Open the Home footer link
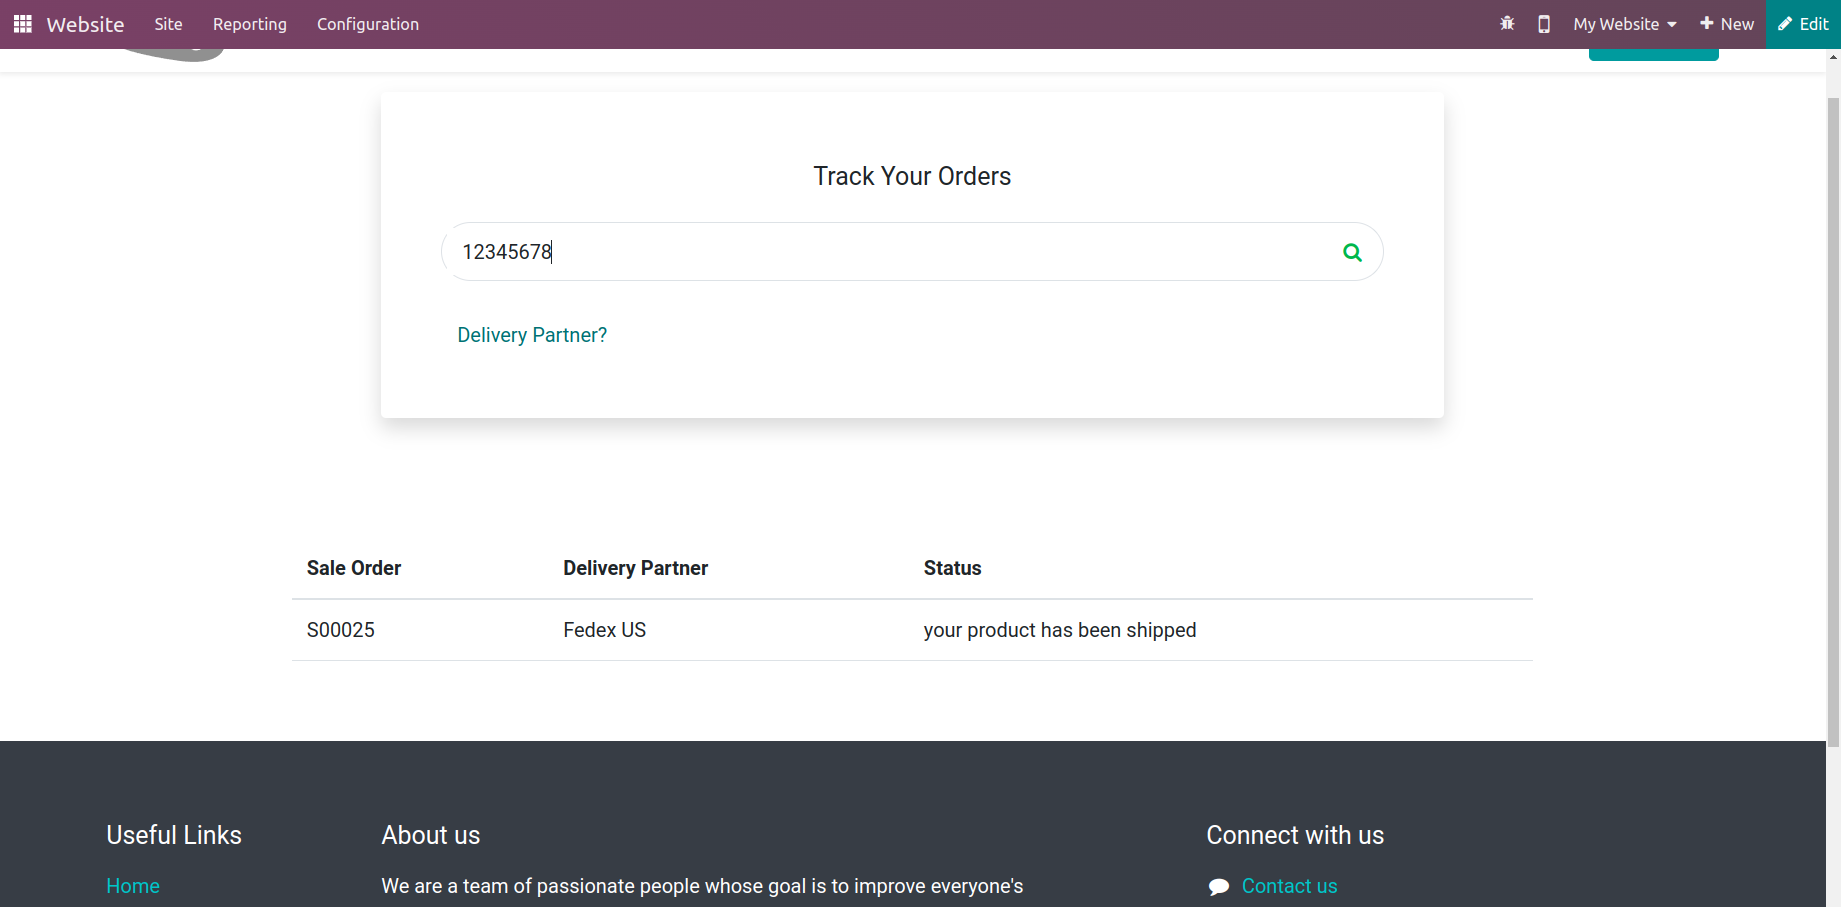The height and width of the screenshot is (907, 1841). point(133,886)
